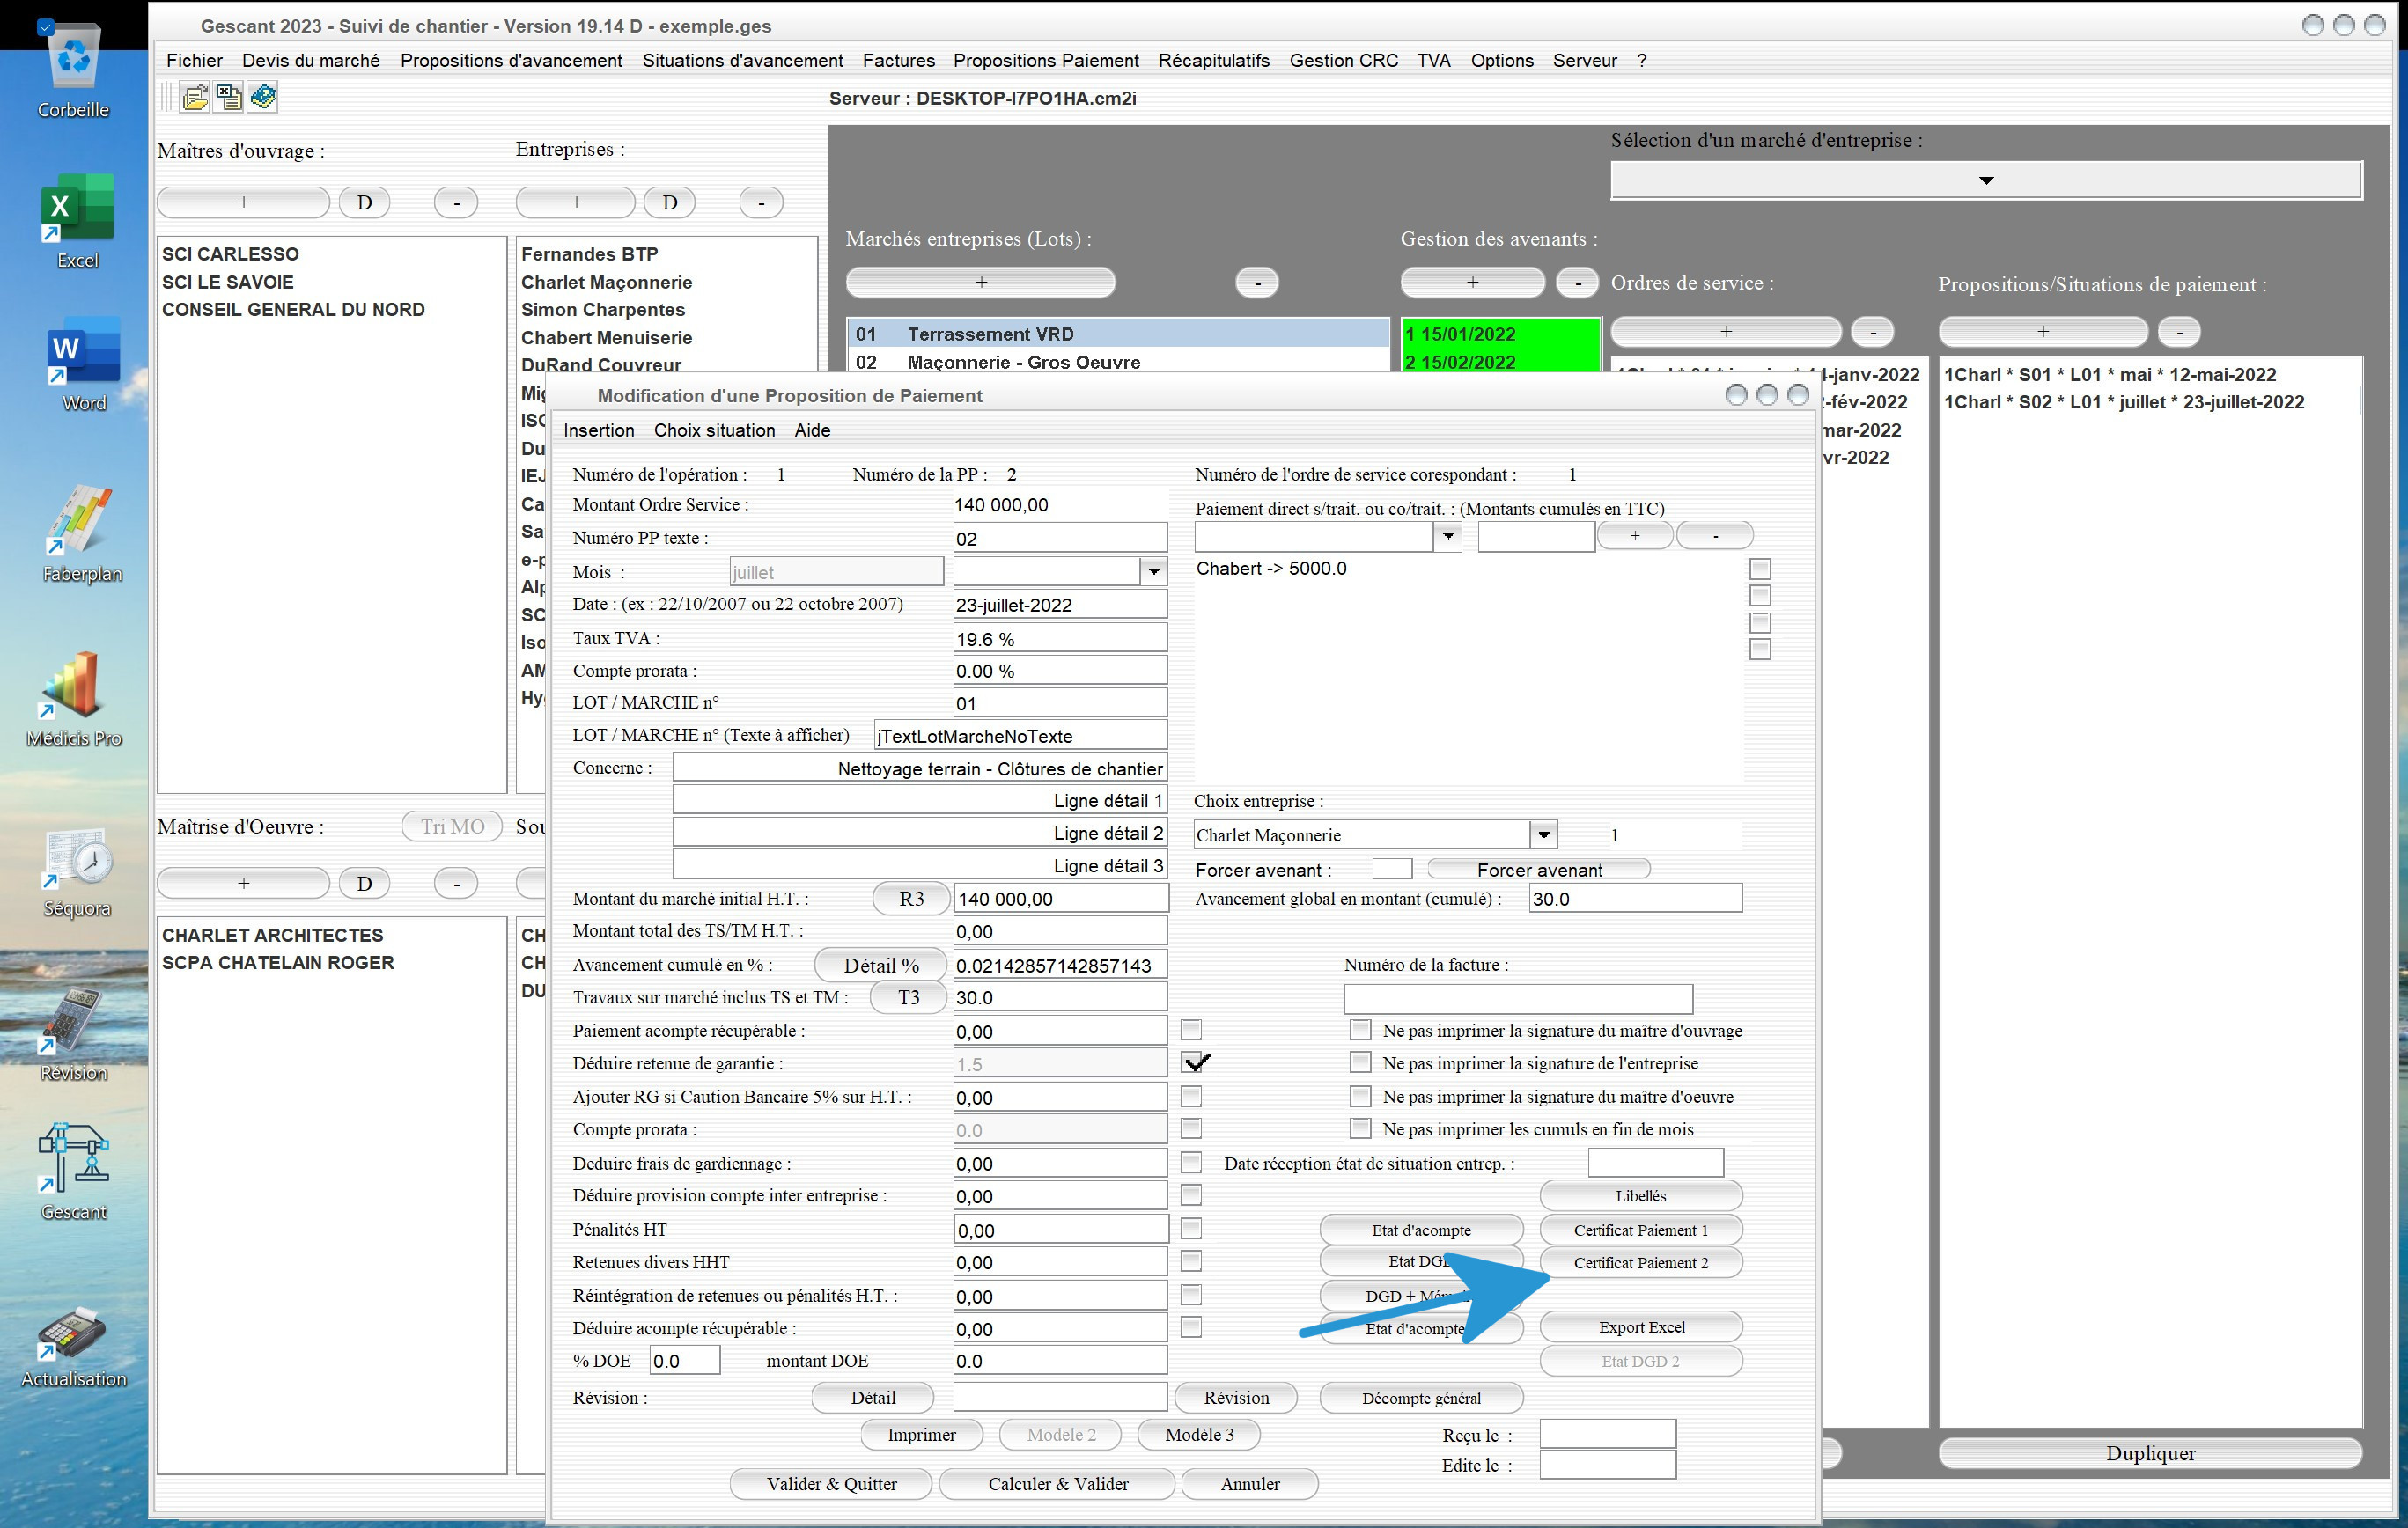
Task: Click the Numéro de la facture field
Action: (1518, 998)
